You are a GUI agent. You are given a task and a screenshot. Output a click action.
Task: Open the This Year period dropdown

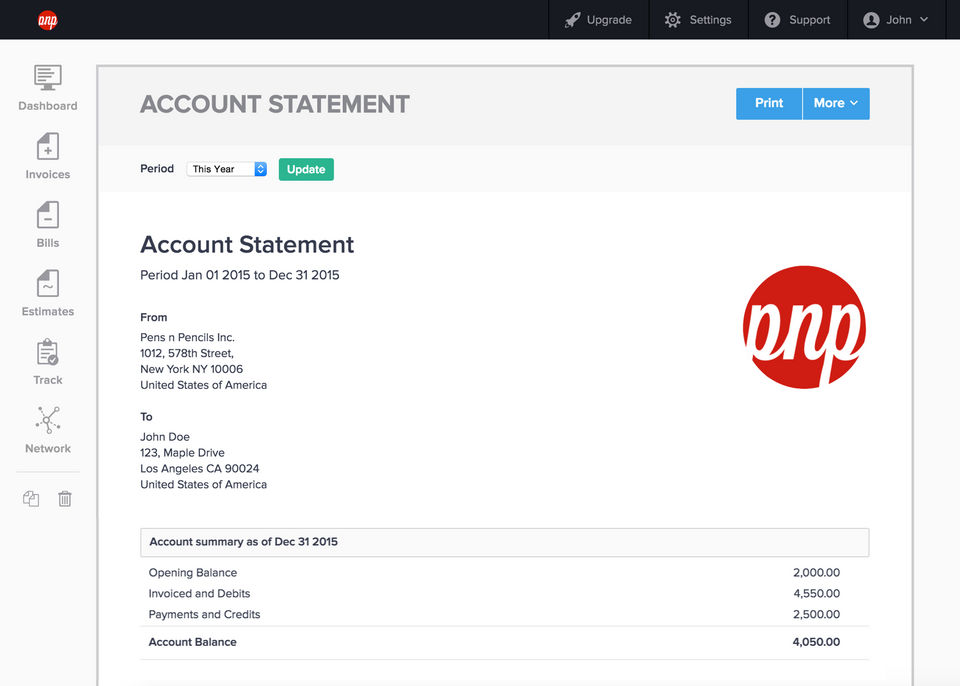227,169
